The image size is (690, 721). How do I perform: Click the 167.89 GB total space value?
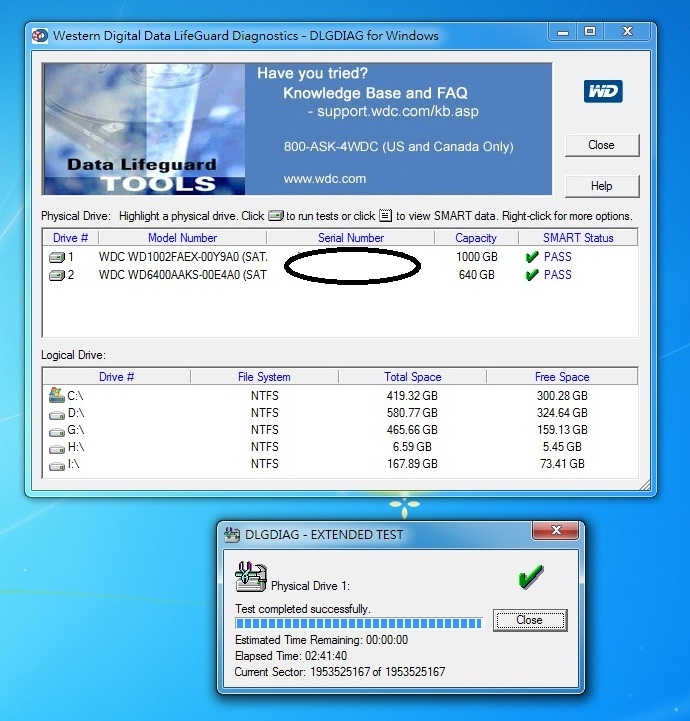pos(412,464)
